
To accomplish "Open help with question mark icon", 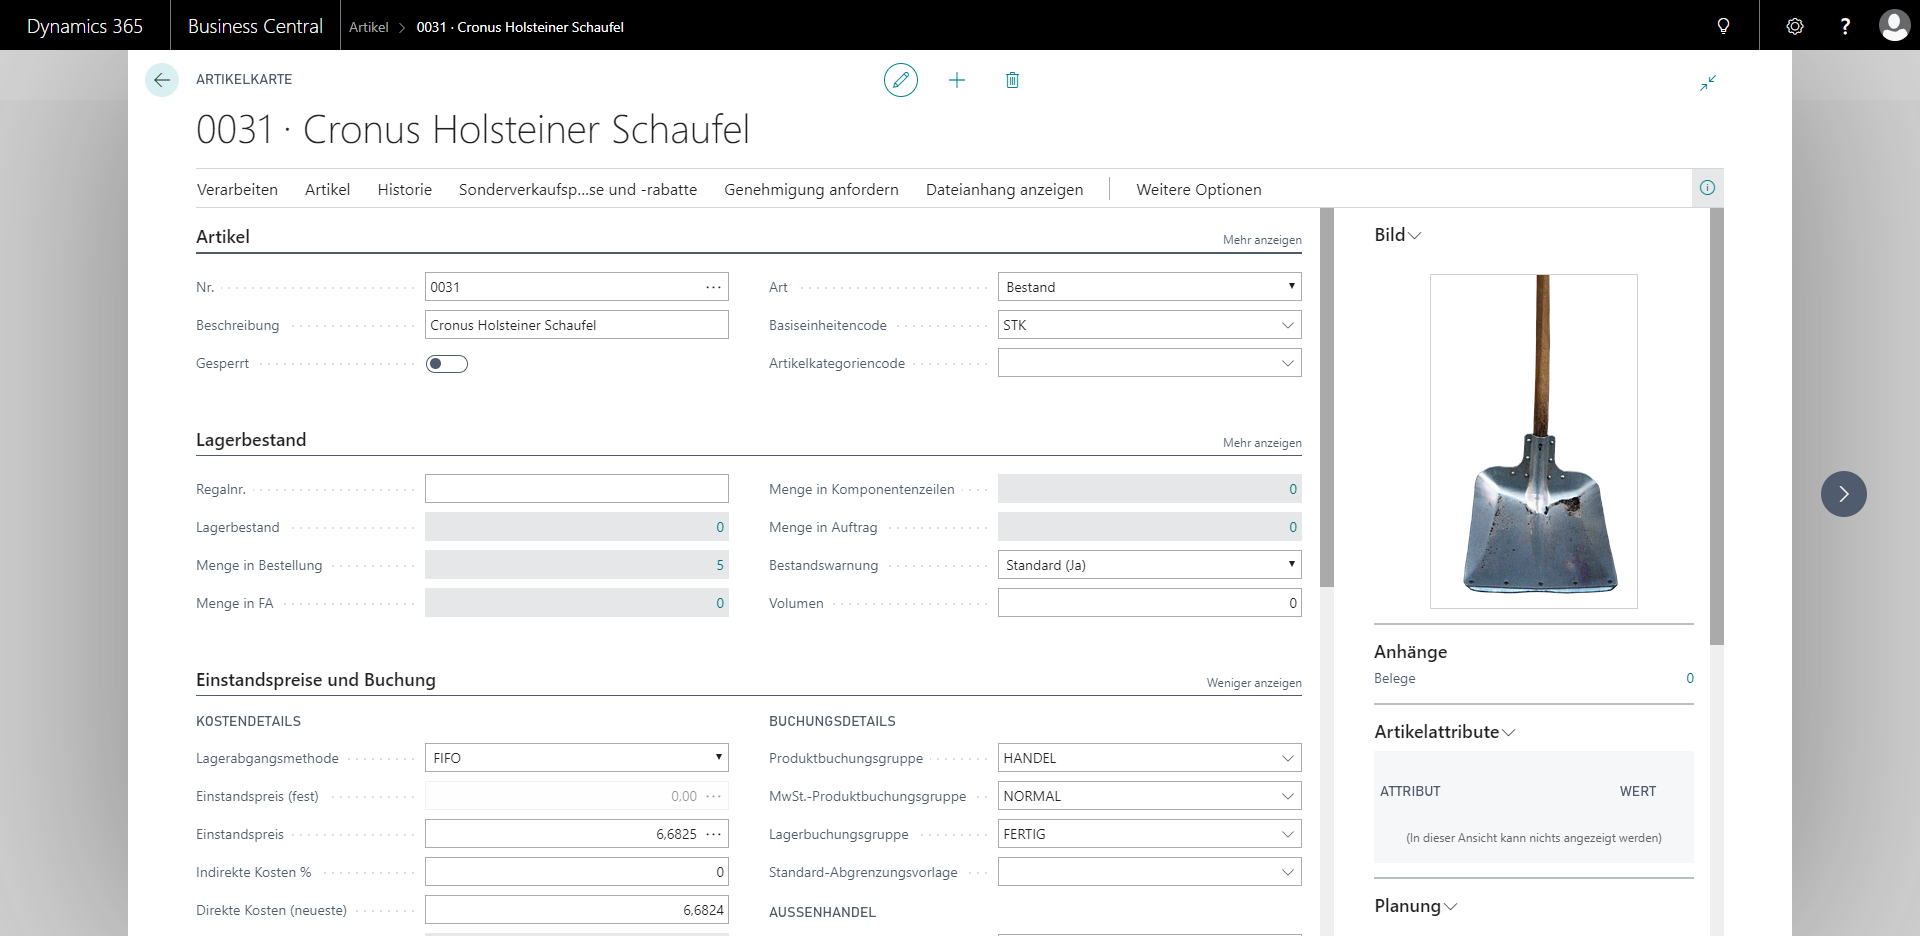I will coord(1845,26).
